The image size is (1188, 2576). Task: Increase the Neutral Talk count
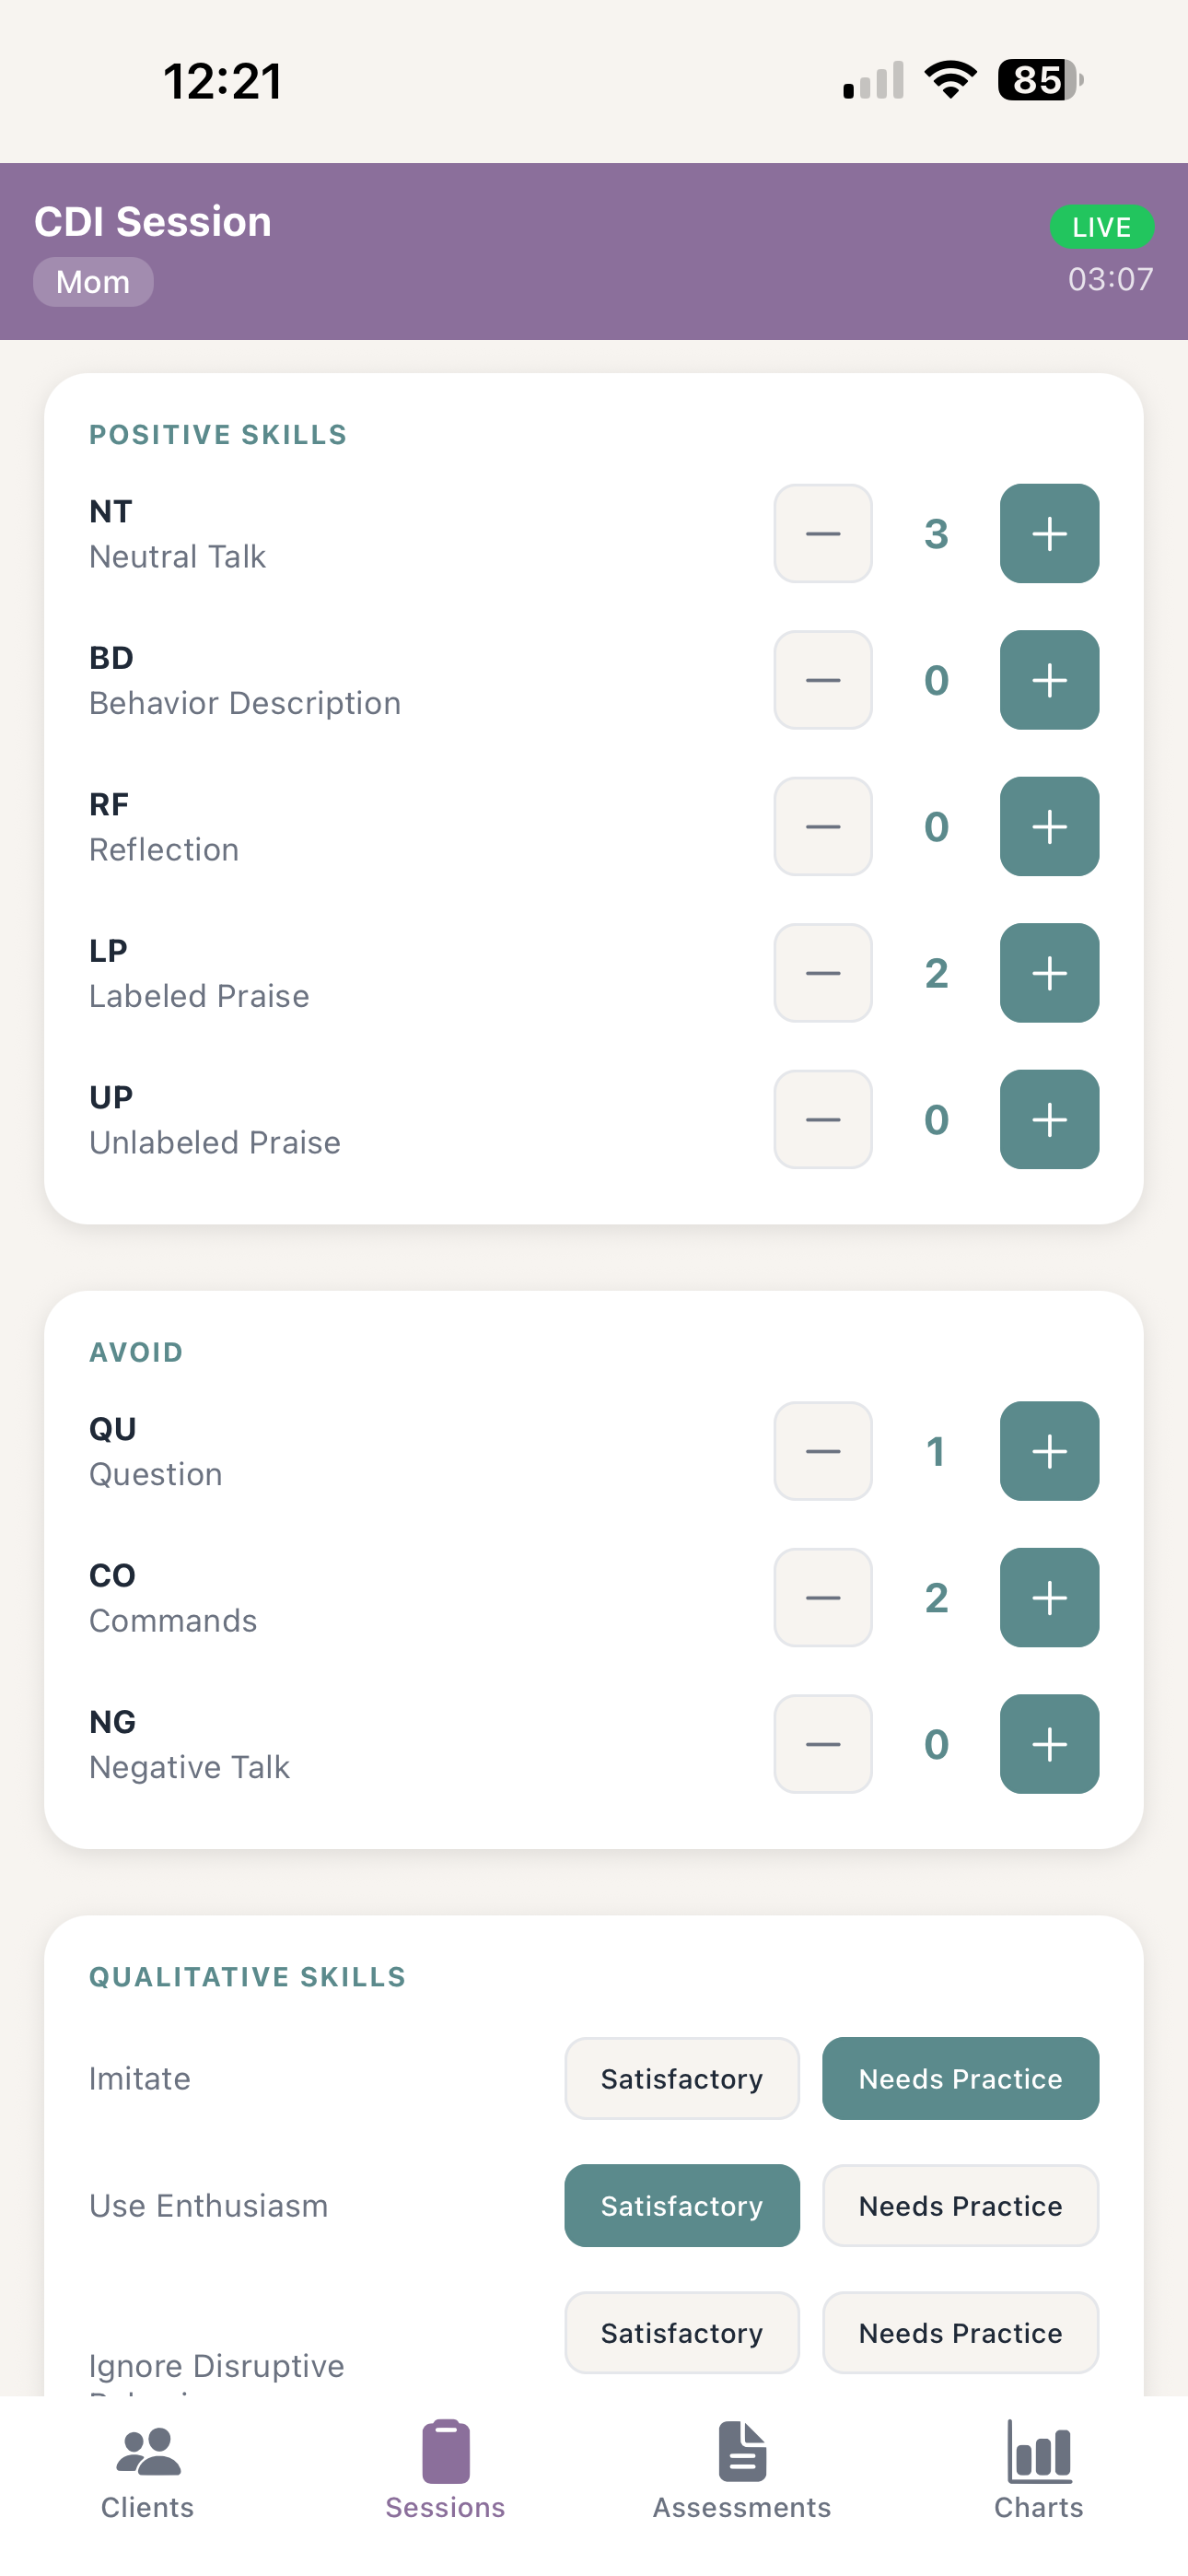[1049, 533]
